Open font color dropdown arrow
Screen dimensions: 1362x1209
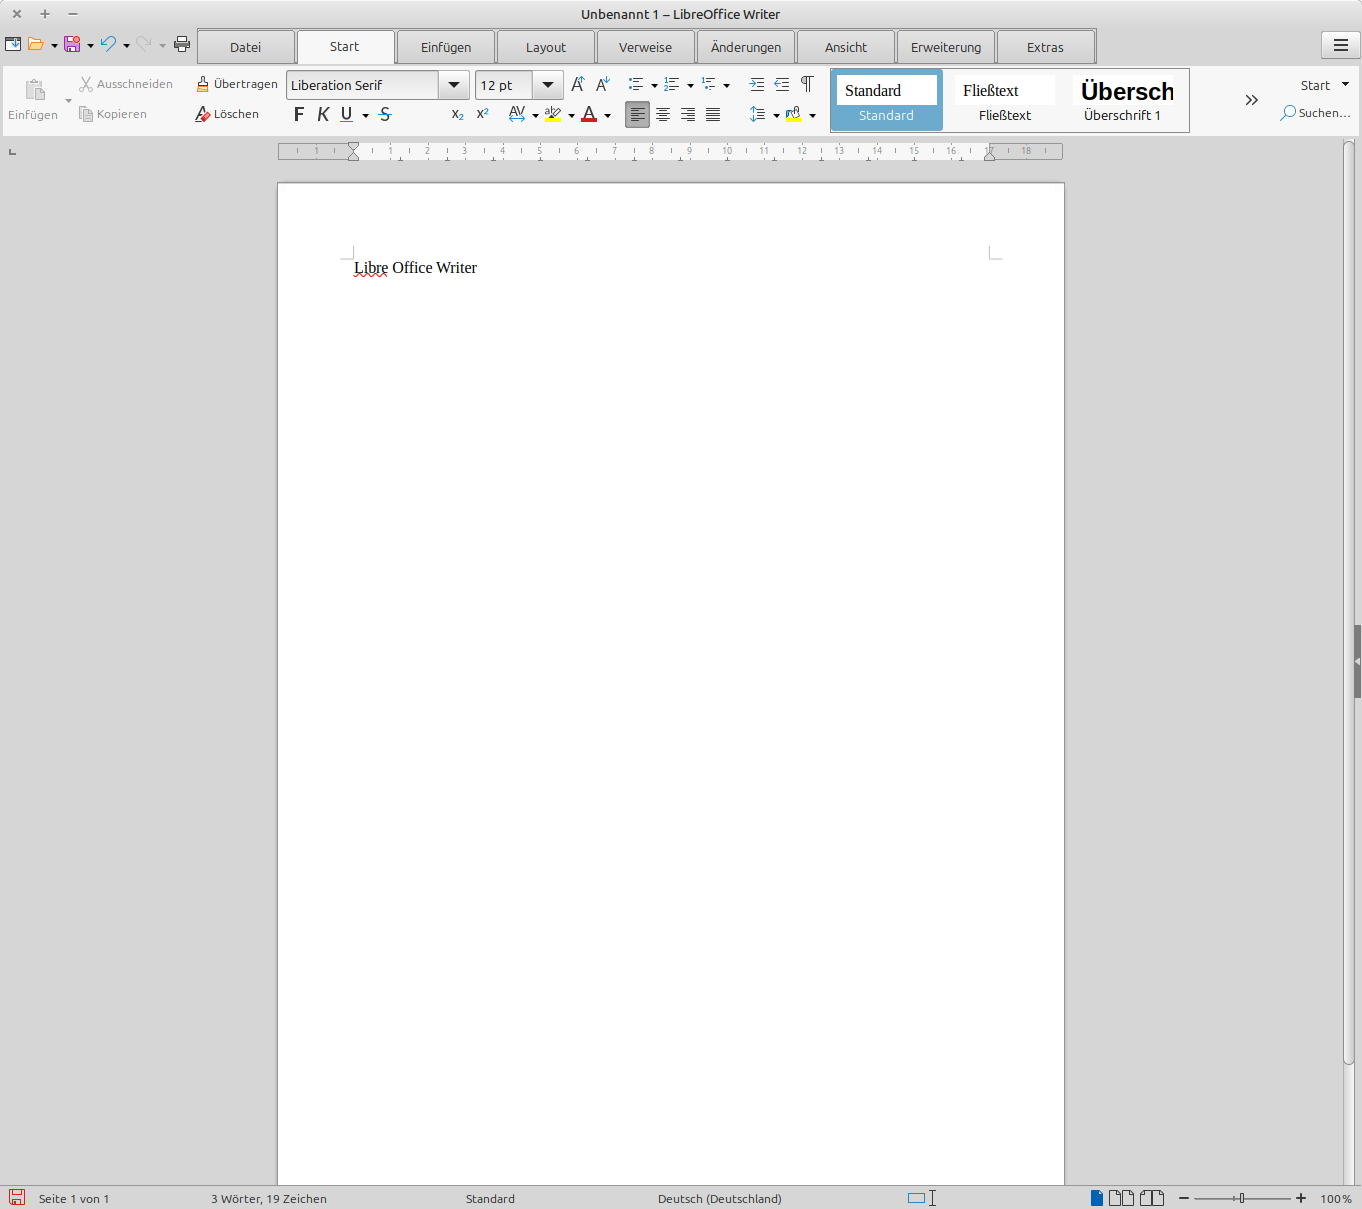coord(607,116)
